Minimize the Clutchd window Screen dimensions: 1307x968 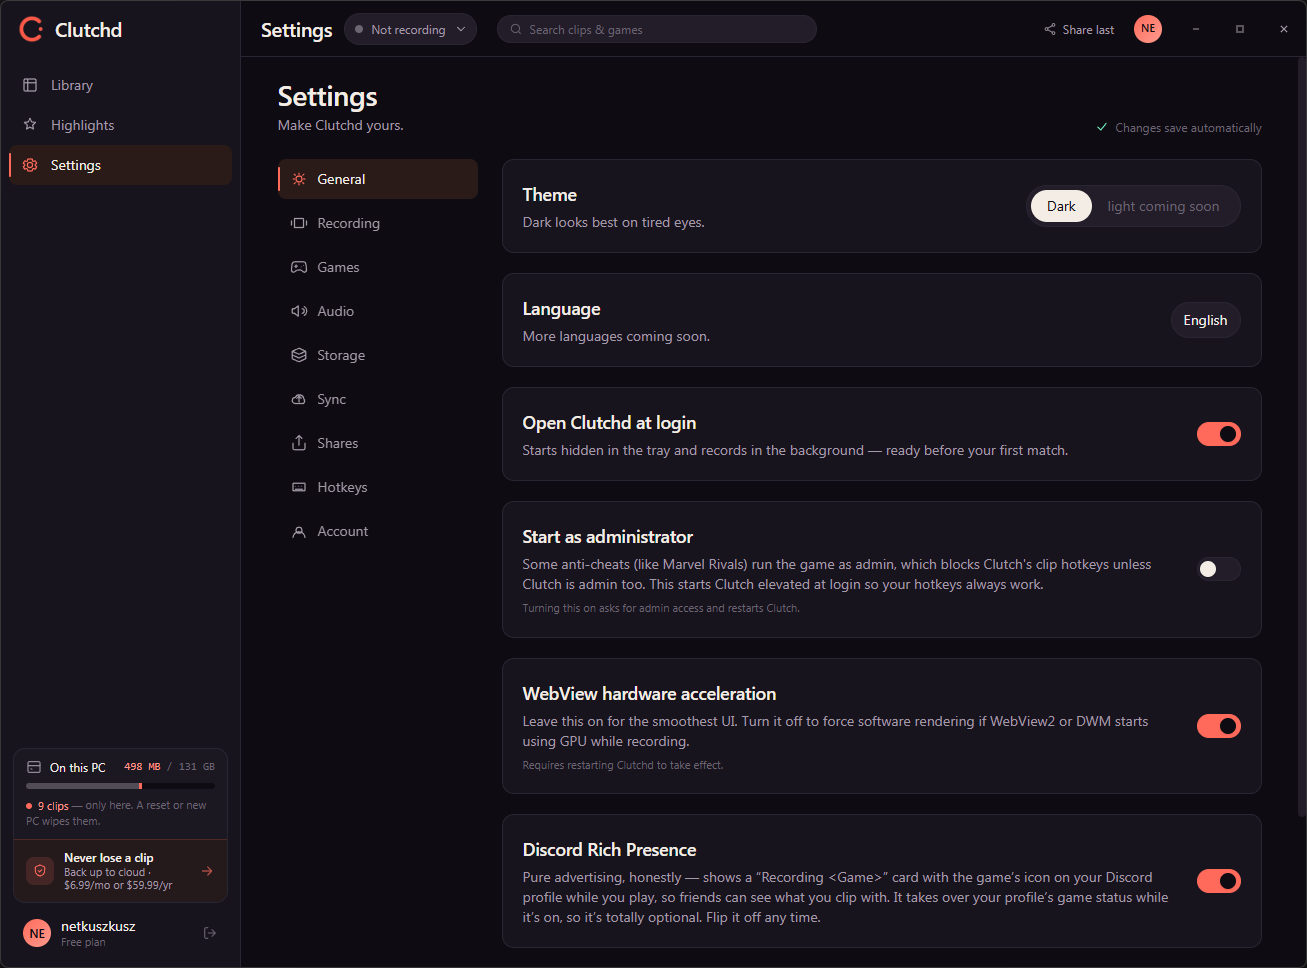click(x=1195, y=29)
